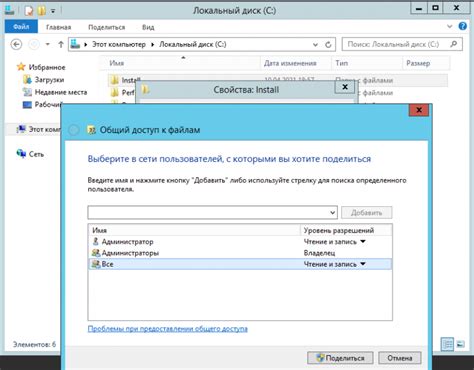Select the Администраторы row
474x370 pixels.
tap(240, 253)
